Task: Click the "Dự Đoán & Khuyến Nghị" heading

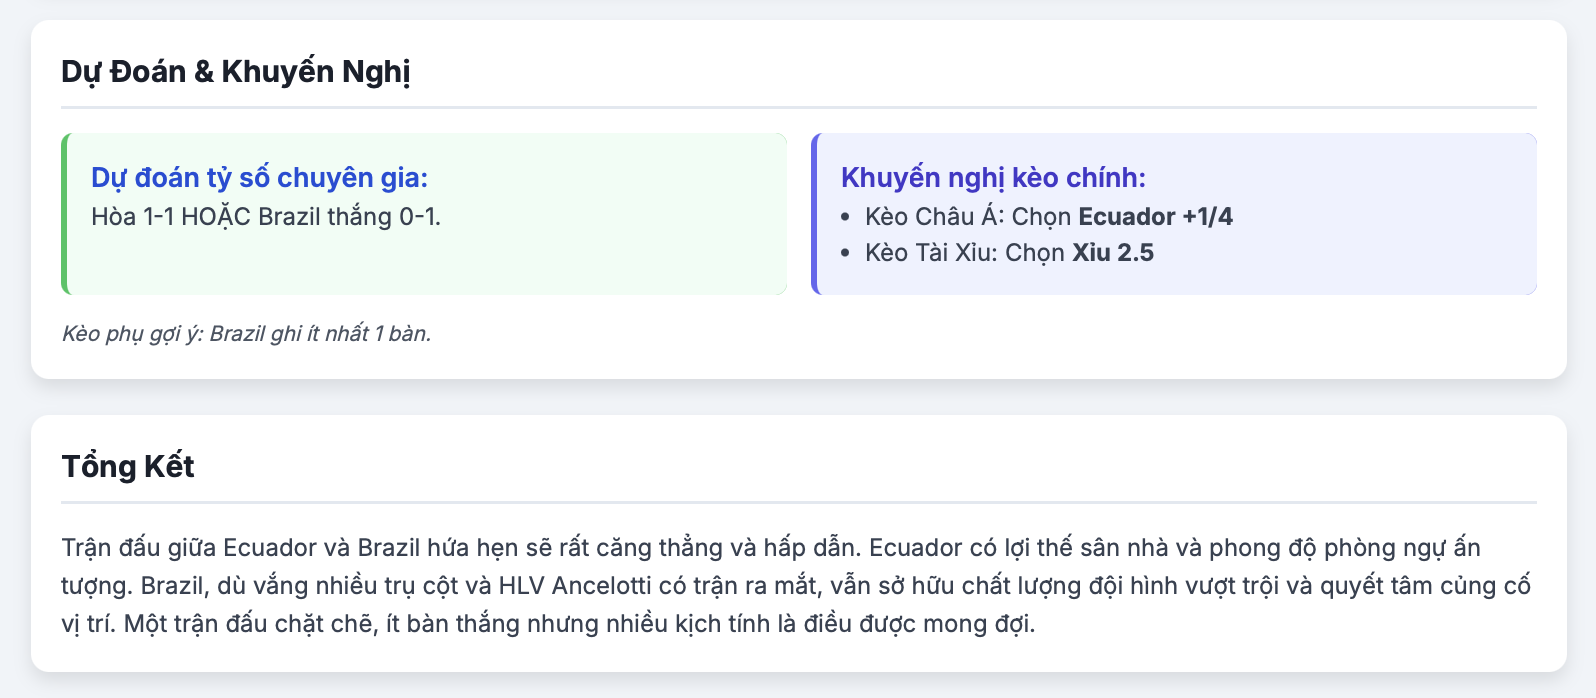Action: click(x=236, y=72)
